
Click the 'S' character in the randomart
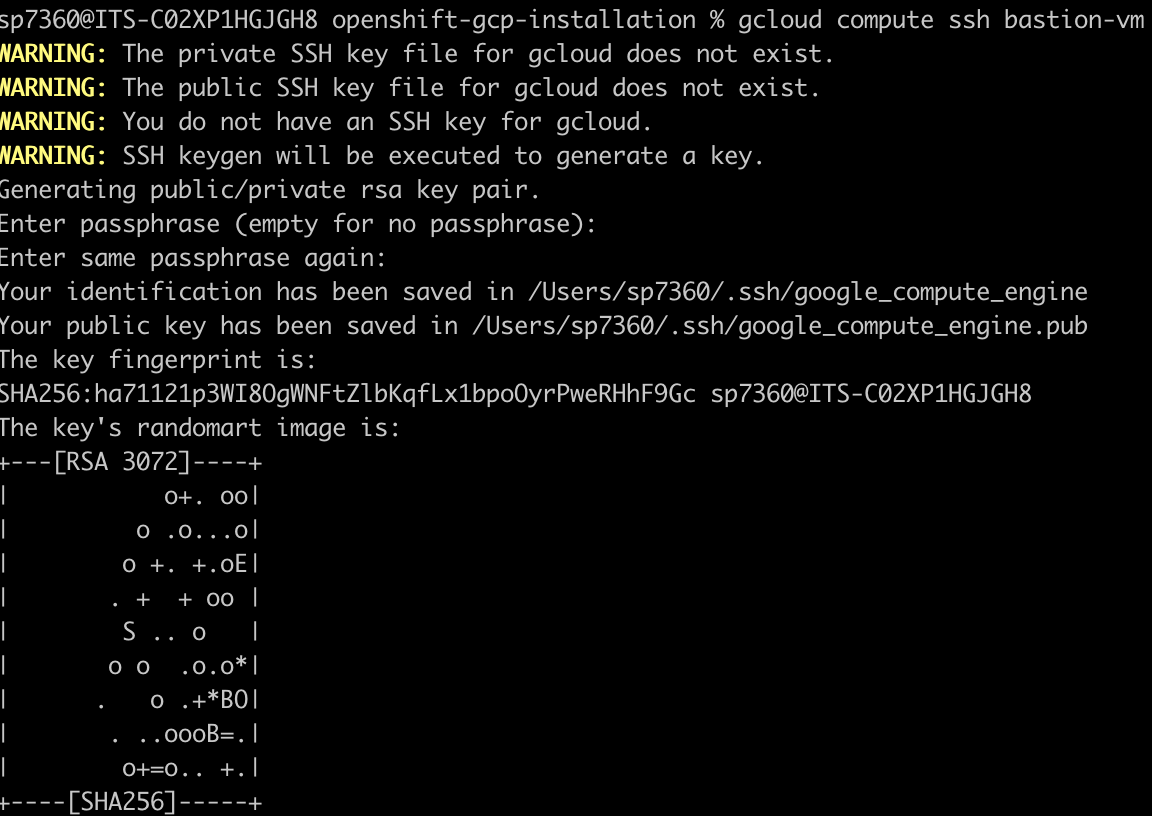coord(129,632)
